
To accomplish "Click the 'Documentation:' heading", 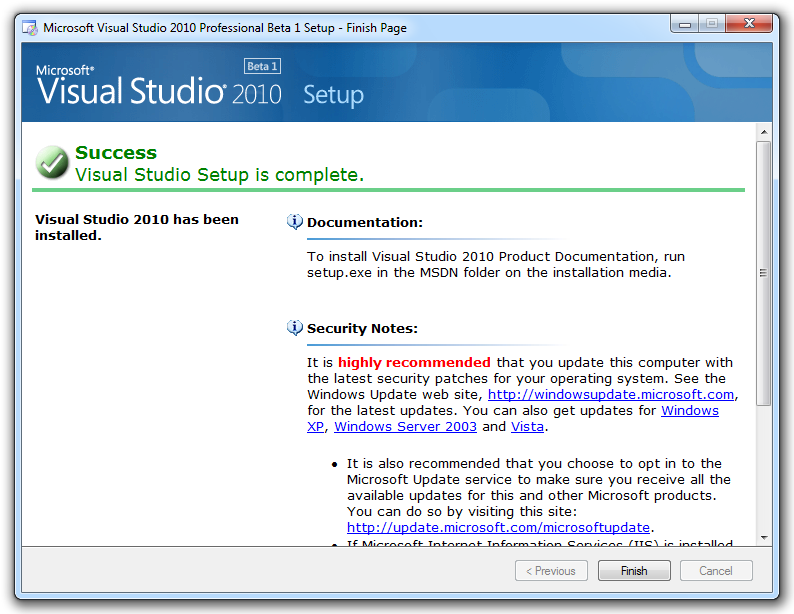I will 365,222.
